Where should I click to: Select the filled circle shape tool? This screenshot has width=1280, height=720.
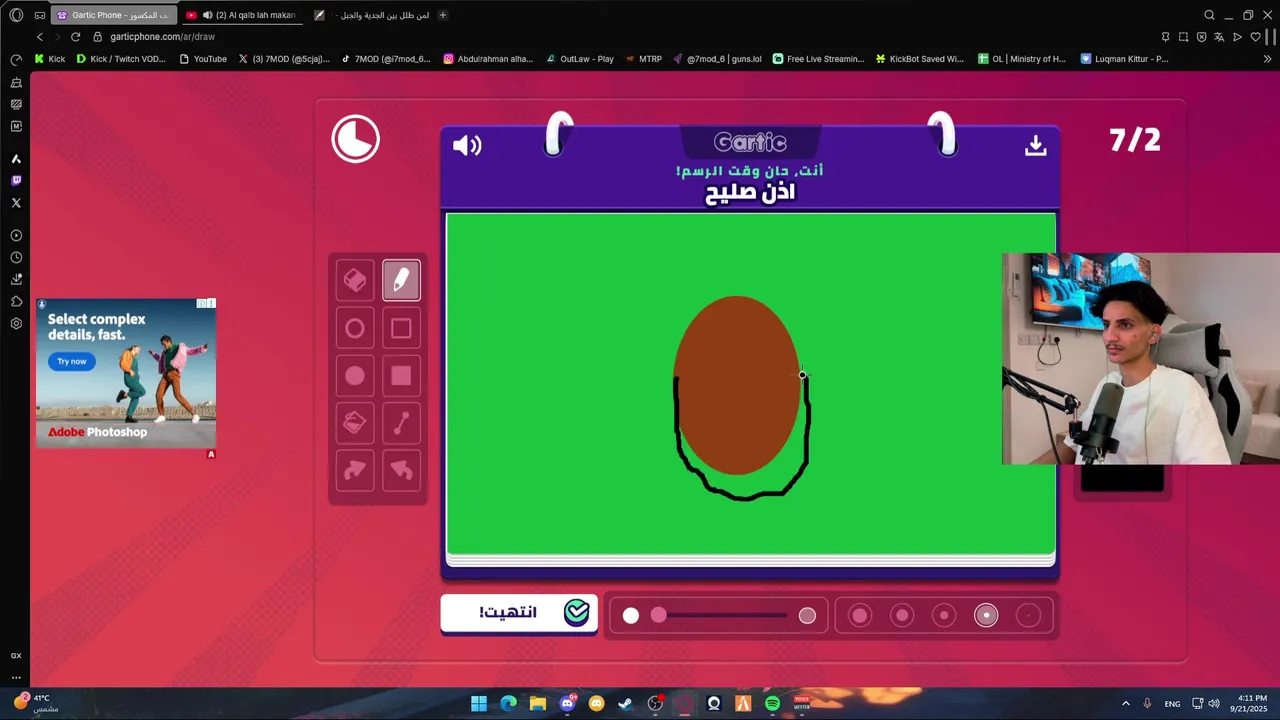point(355,376)
